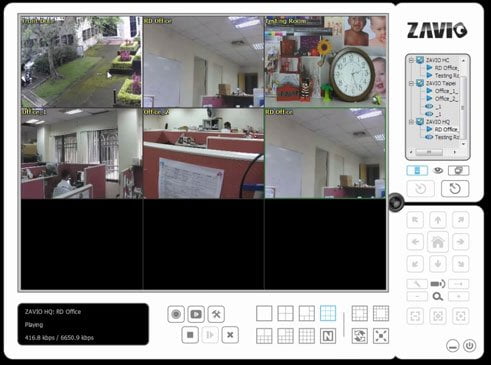Select the highlighted 3x3 nine-camera layout
Image resolution: width=491 pixels, height=365 pixels.
pyautogui.click(x=328, y=313)
